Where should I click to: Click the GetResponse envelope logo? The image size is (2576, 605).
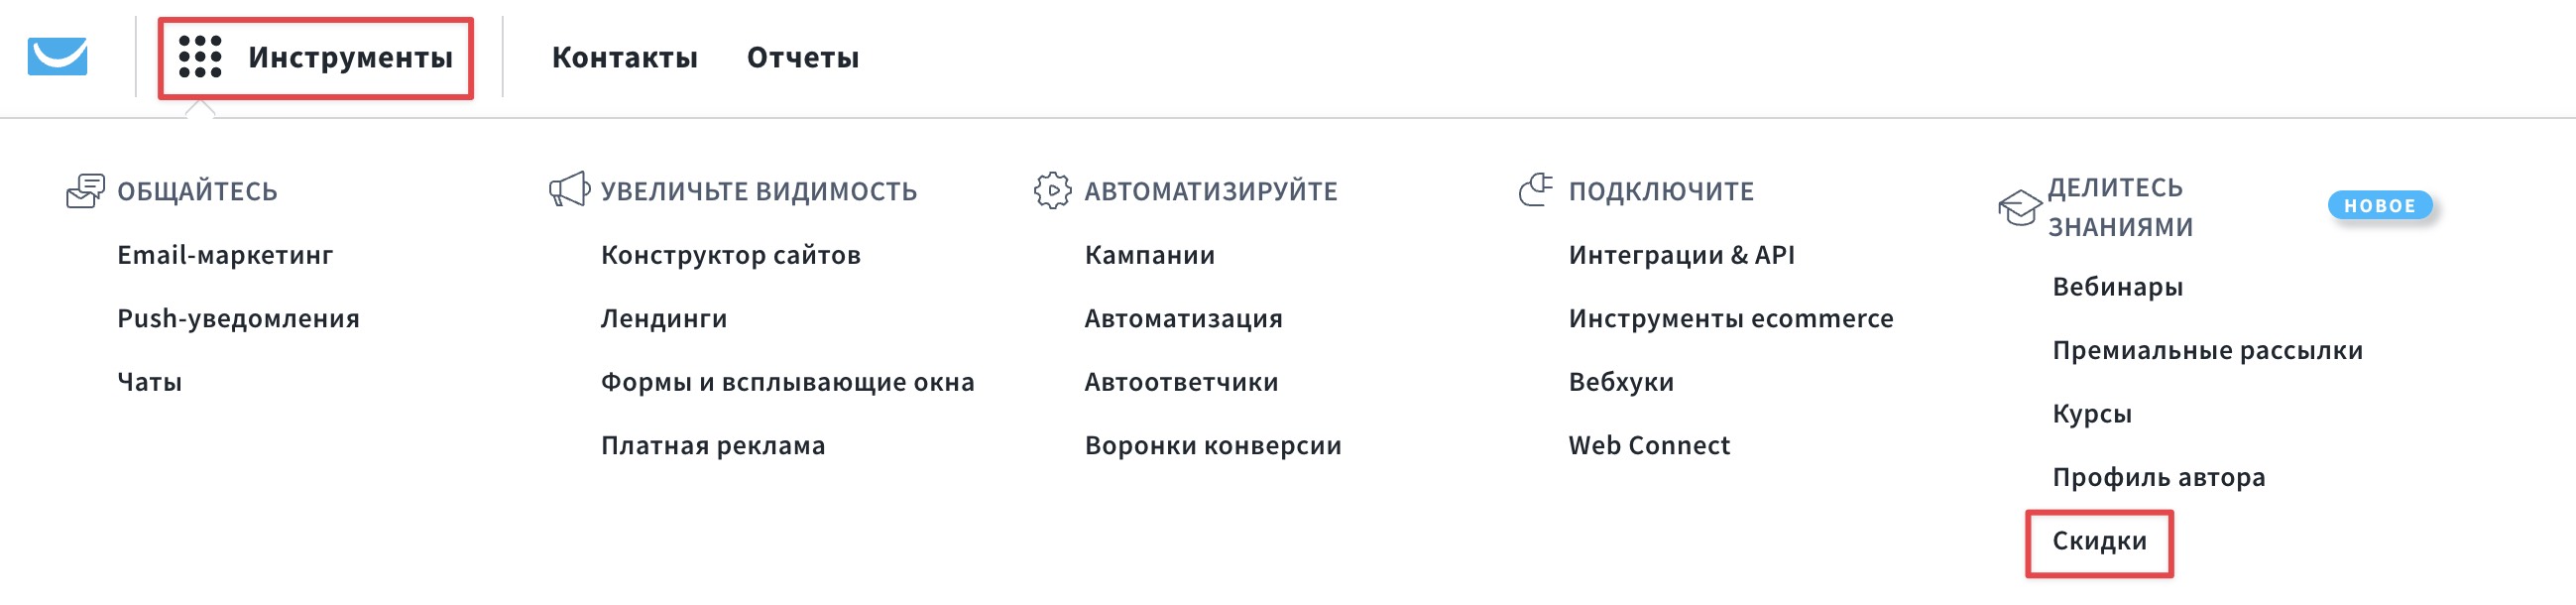click(x=57, y=56)
